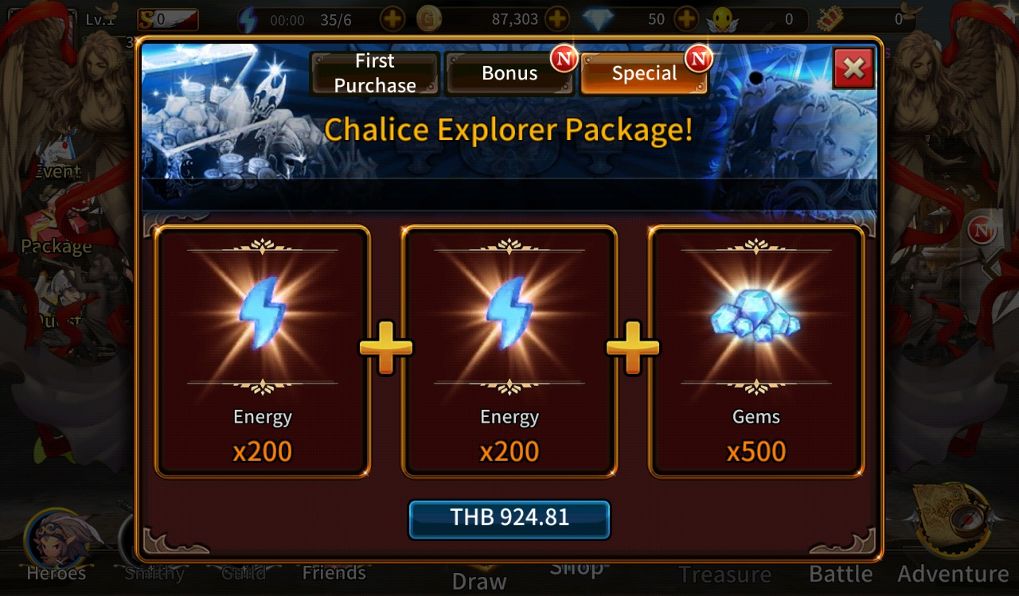
Task: Buy package for THB 924.81
Action: click(x=510, y=518)
